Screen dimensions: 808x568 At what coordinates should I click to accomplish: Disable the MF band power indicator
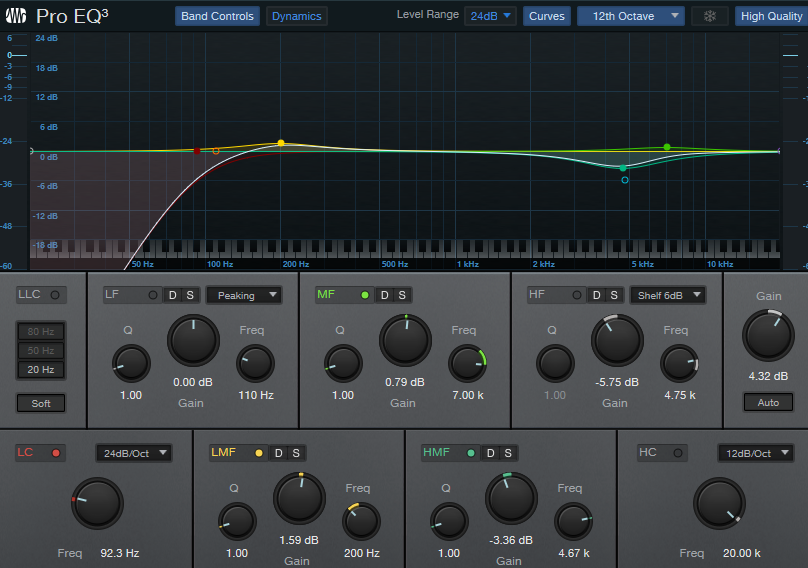tap(364, 295)
